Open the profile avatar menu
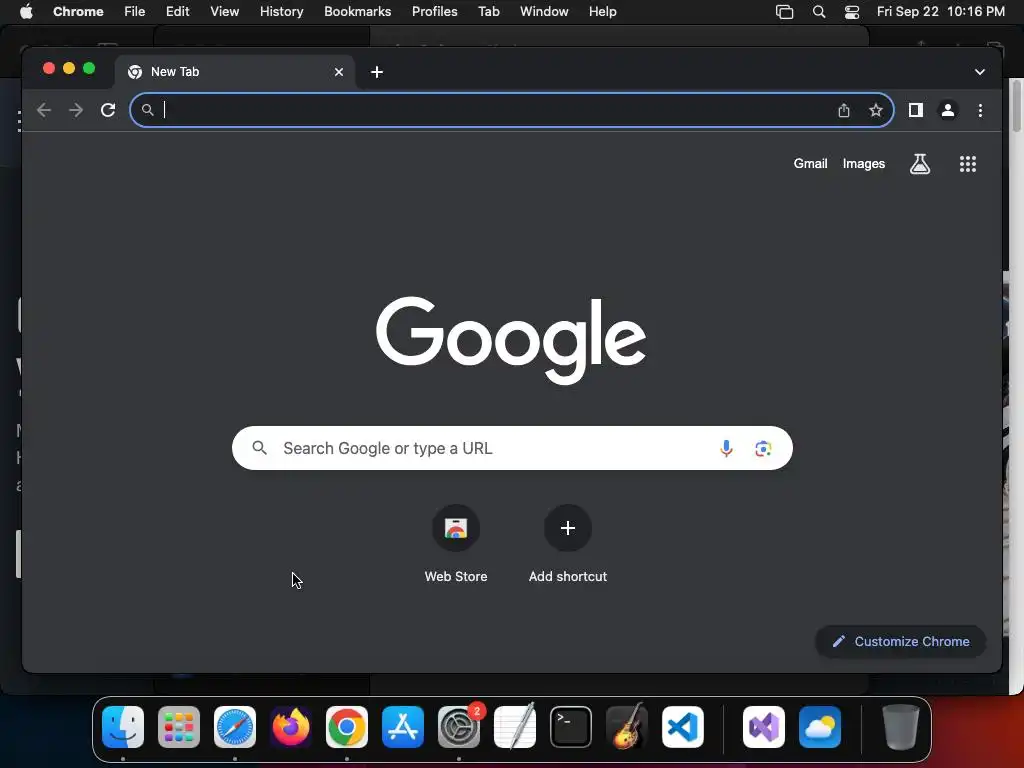Viewport: 1024px width, 768px height. click(x=948, y=110)
